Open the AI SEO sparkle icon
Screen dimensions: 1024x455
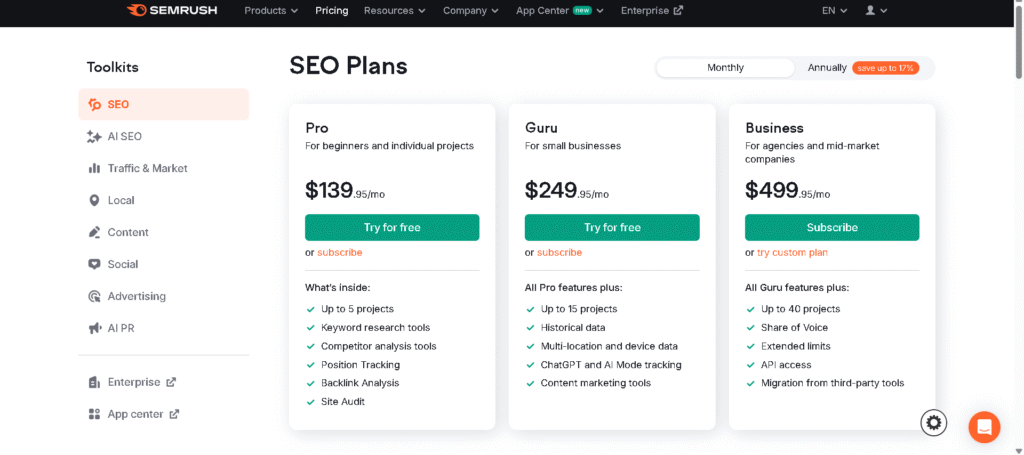(94, 136)
